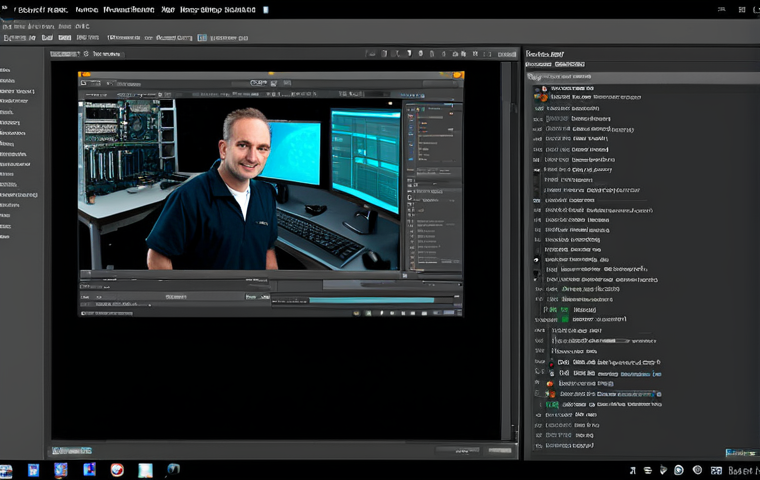Click the orange icon at preview window's top-right

[x=458, y=75]
